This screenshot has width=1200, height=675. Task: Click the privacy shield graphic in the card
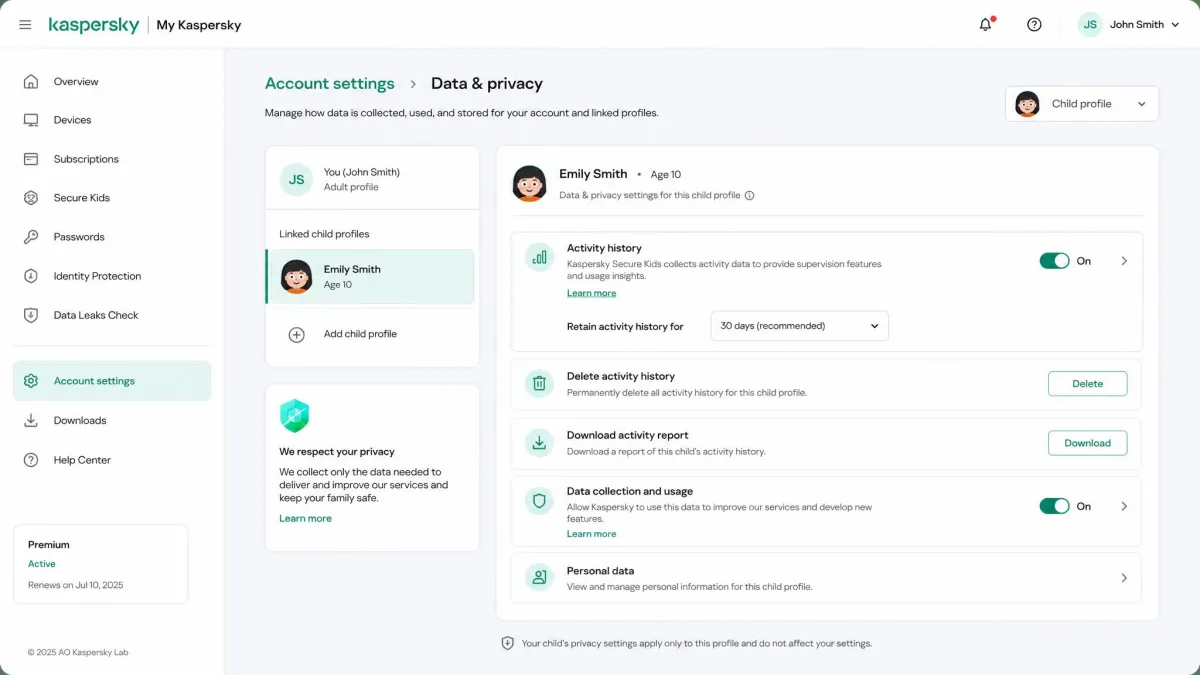click(x=294, y=416)
